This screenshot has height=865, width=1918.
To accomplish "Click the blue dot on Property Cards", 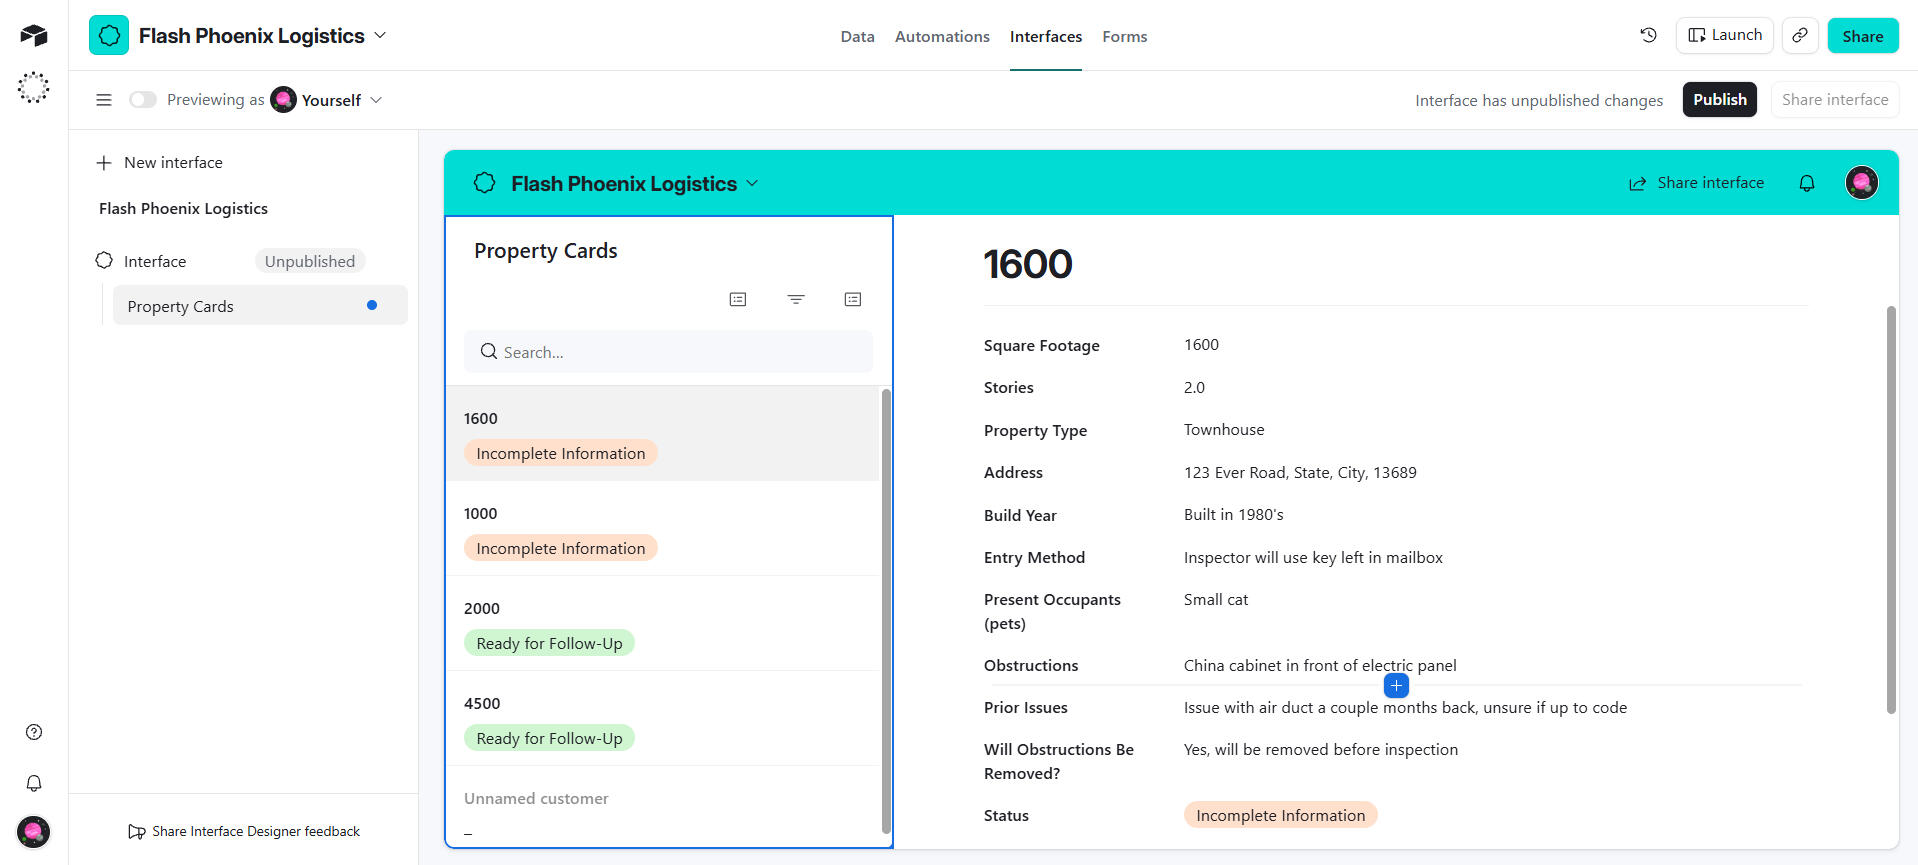I will coord(372,306).
